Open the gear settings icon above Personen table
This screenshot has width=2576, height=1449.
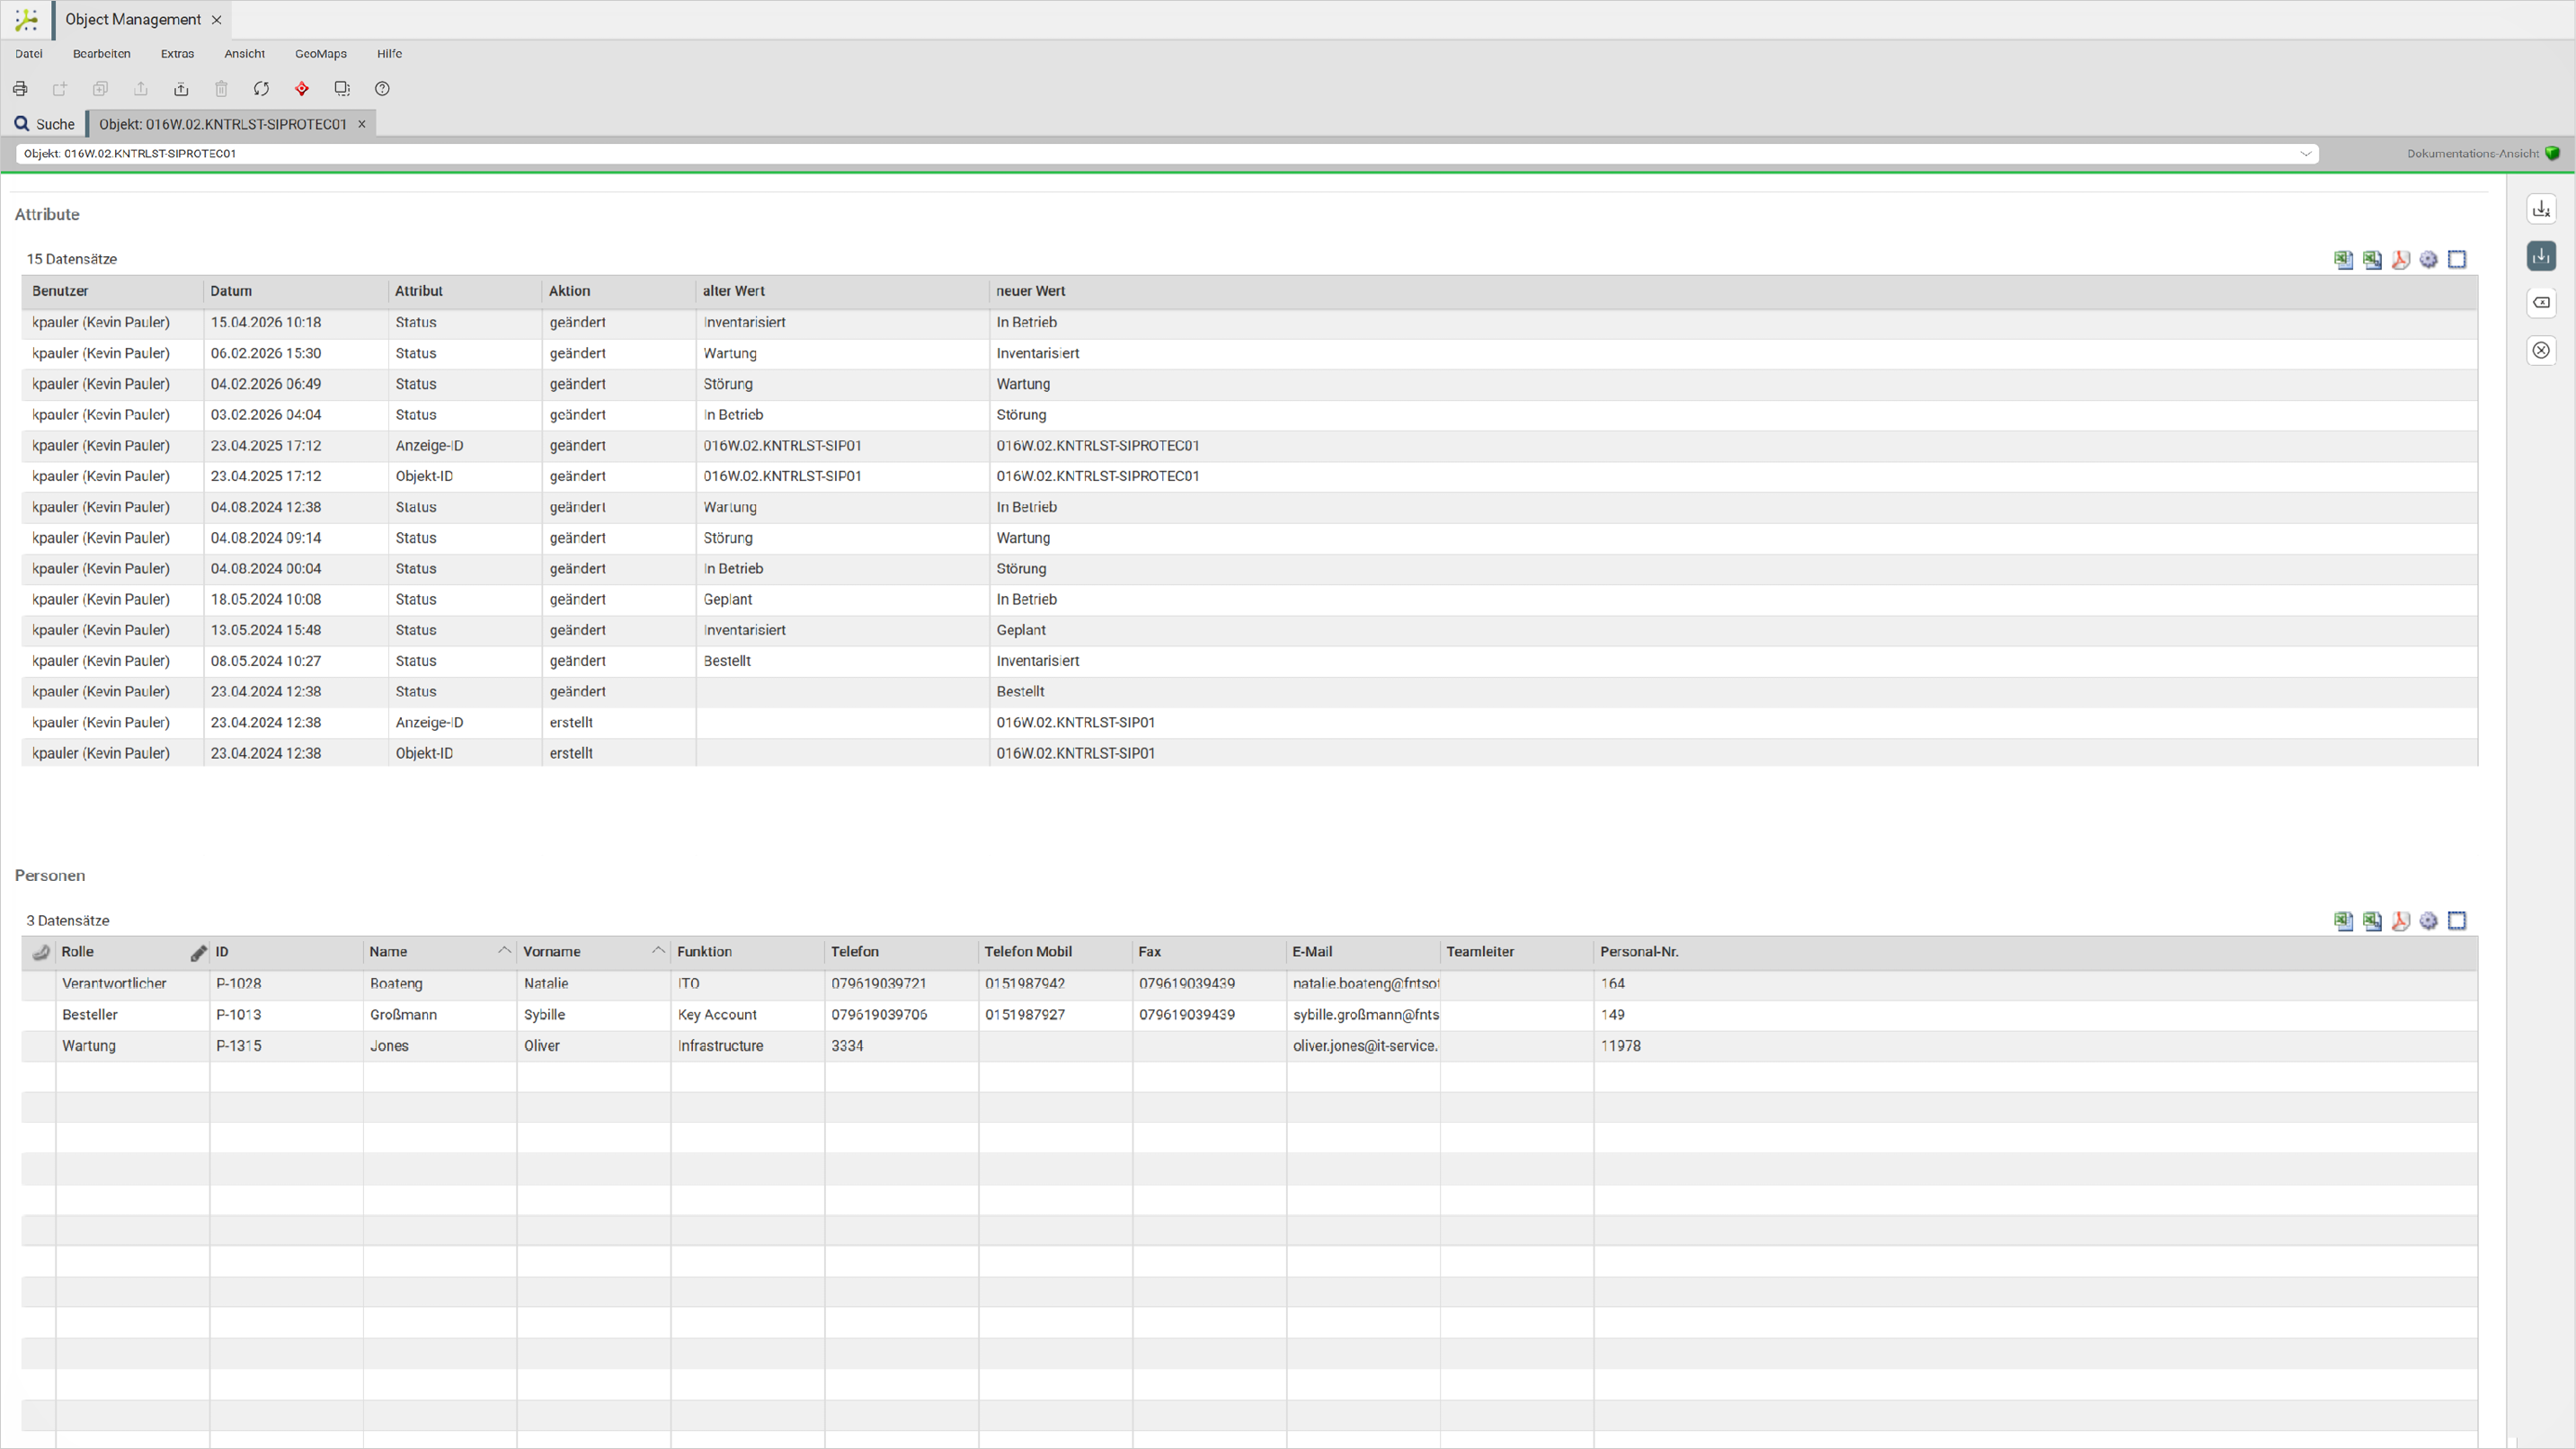[2429, 921]
